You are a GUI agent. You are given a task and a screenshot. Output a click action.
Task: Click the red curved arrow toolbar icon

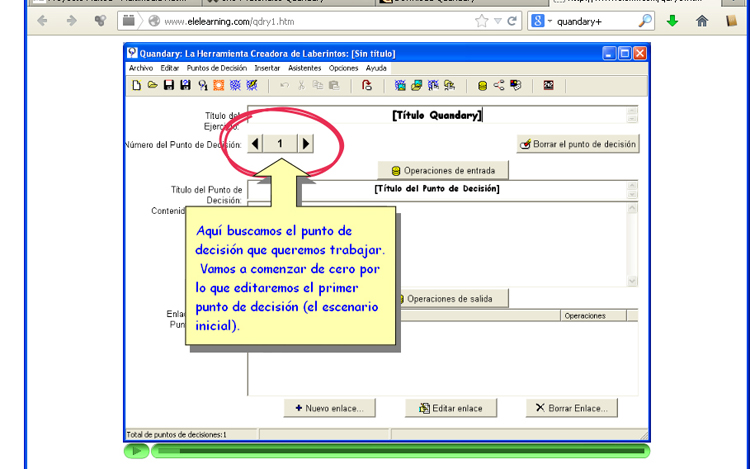point(367,86)
